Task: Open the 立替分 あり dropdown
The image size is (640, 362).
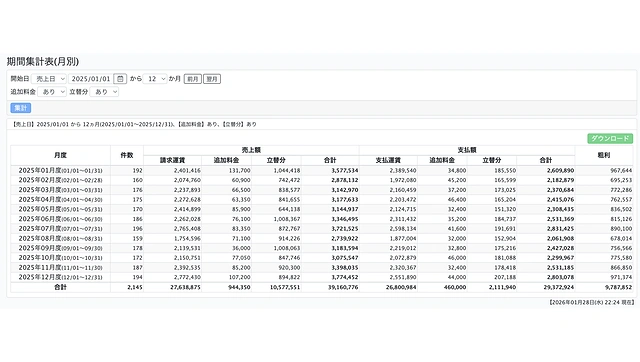Action: pos(104,92)
